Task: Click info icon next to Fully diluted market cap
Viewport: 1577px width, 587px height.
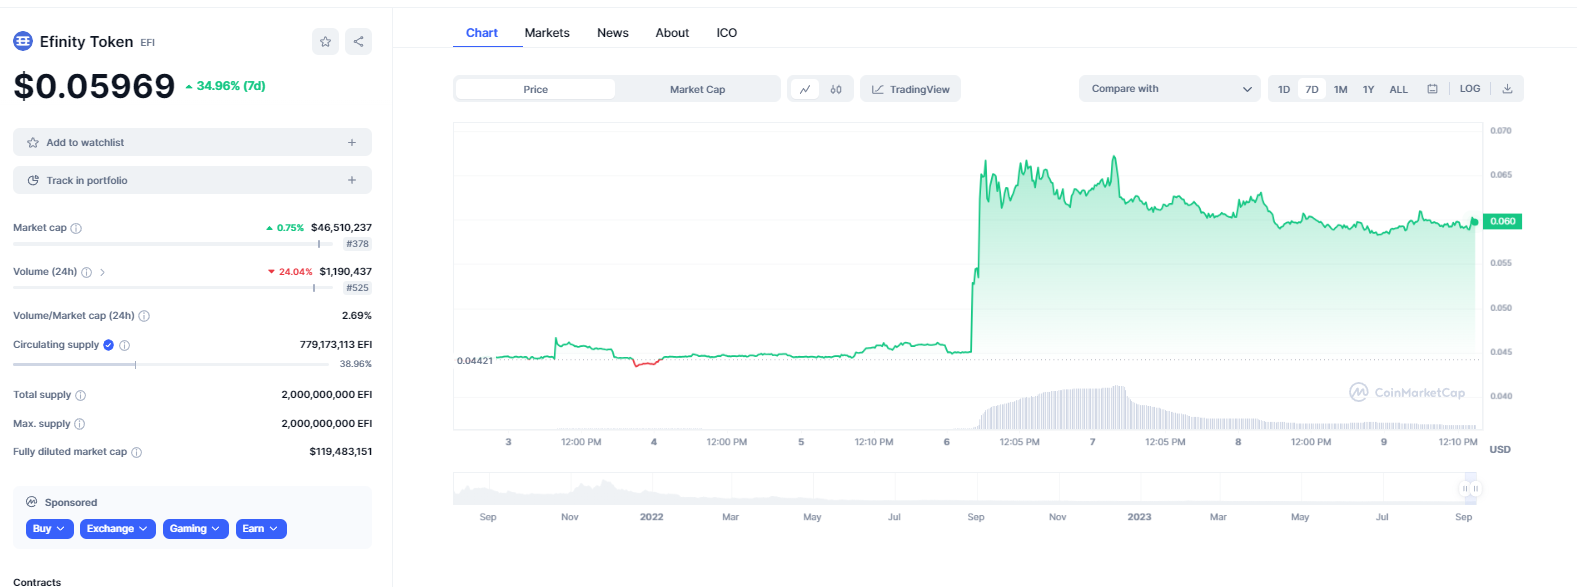Action: 137,452
